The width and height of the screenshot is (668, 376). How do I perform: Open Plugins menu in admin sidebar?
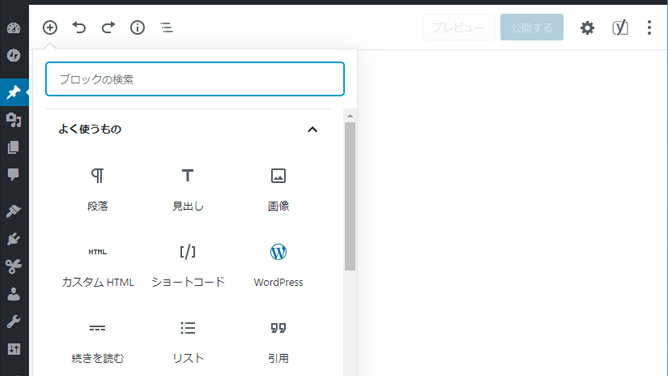pos(14,238)
